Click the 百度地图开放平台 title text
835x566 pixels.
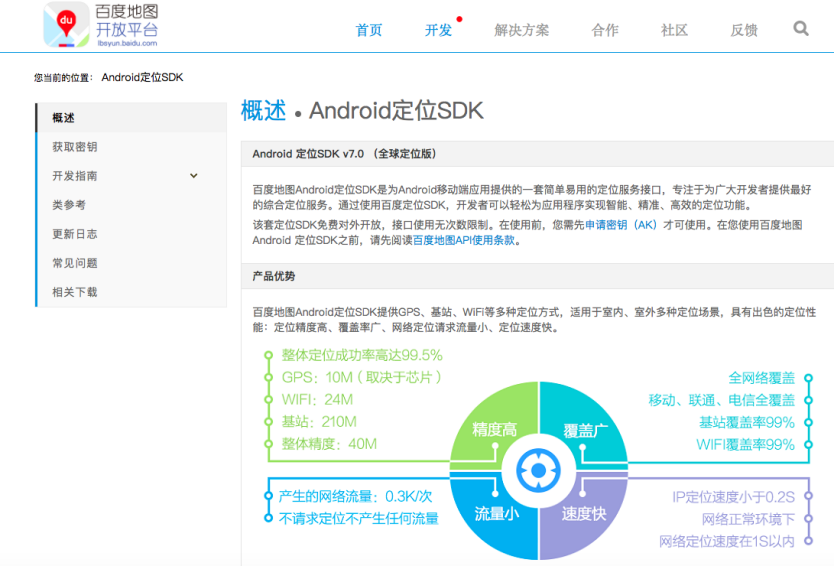click(126, 20)
